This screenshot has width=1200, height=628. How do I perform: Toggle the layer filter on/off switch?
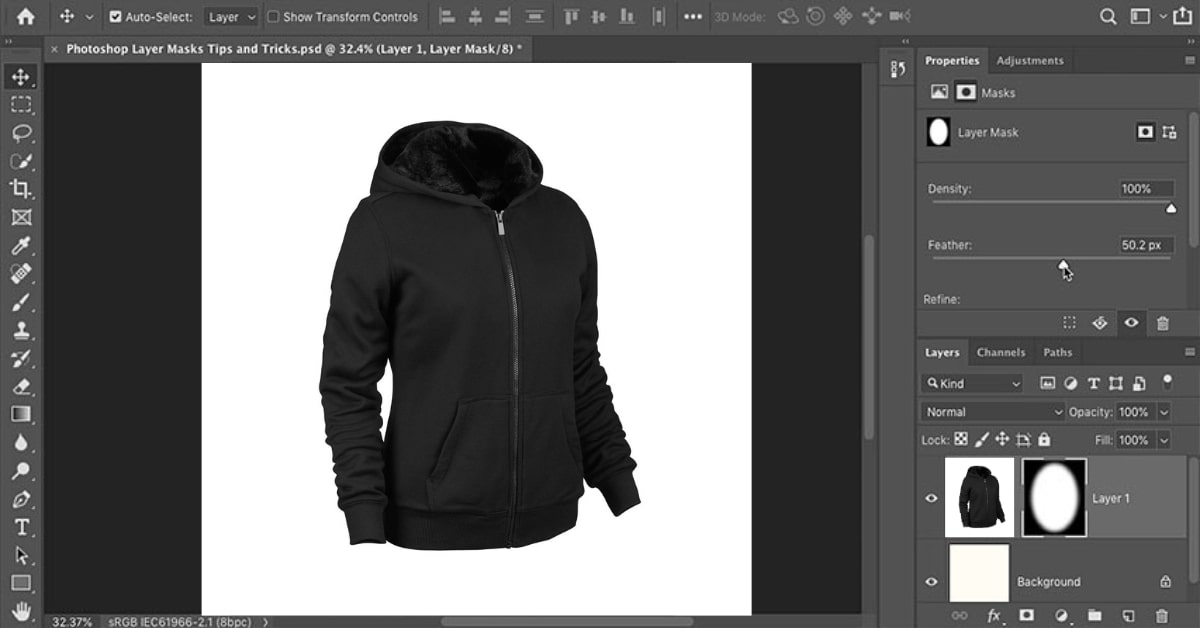1167,381
